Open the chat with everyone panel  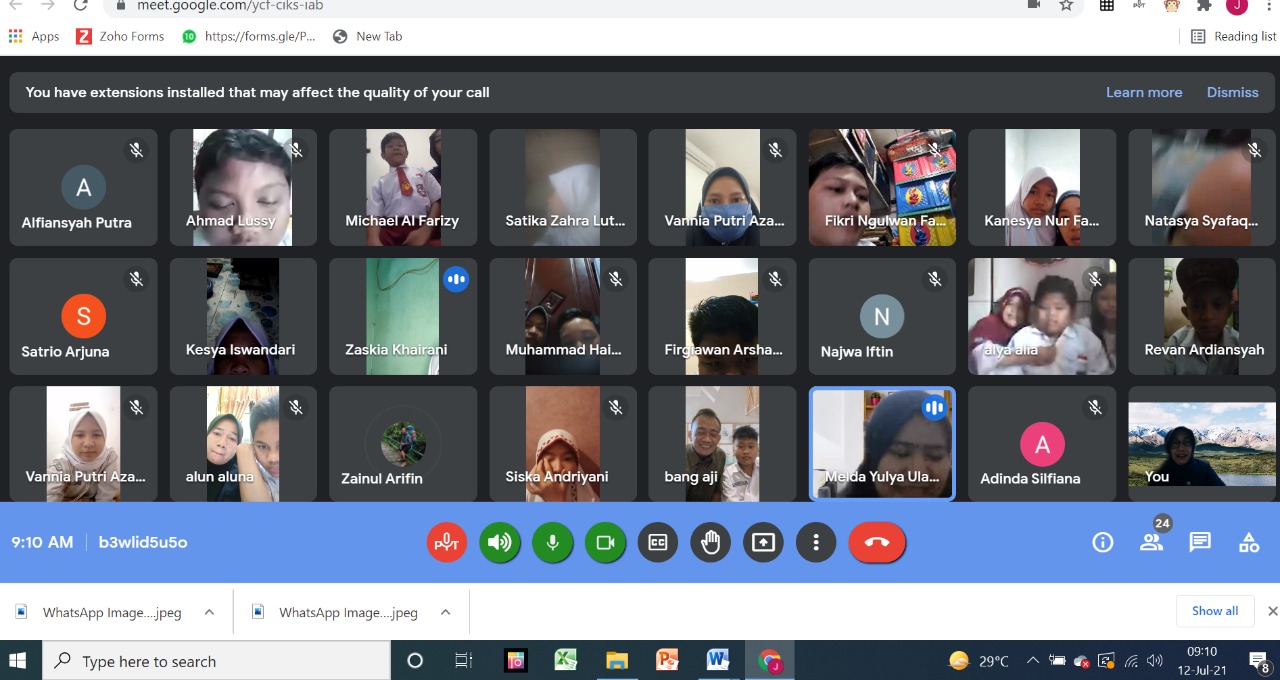click(x=1200, y=543)
